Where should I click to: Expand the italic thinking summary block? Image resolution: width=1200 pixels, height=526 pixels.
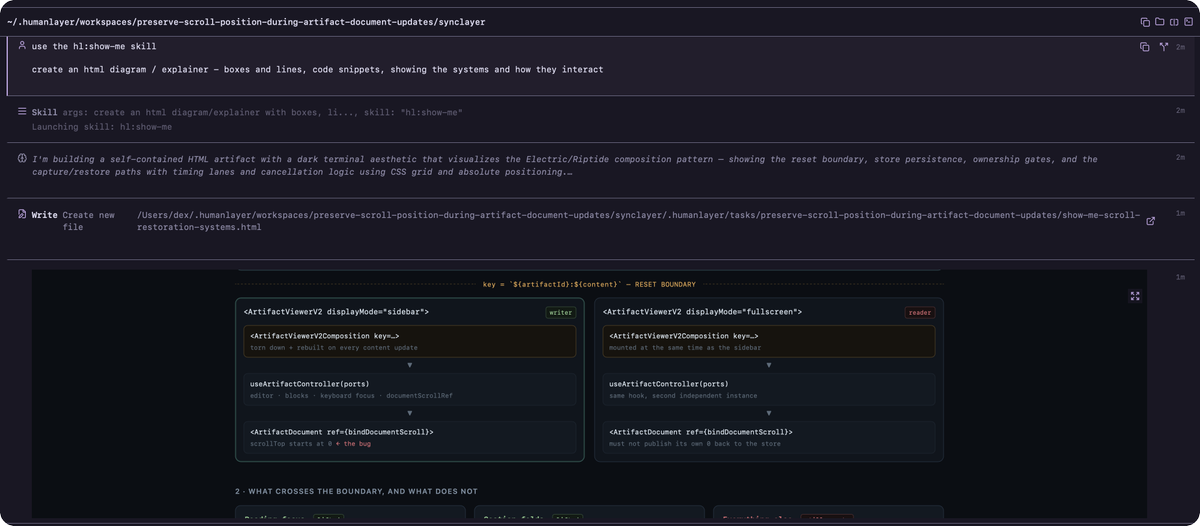point(565,165)
